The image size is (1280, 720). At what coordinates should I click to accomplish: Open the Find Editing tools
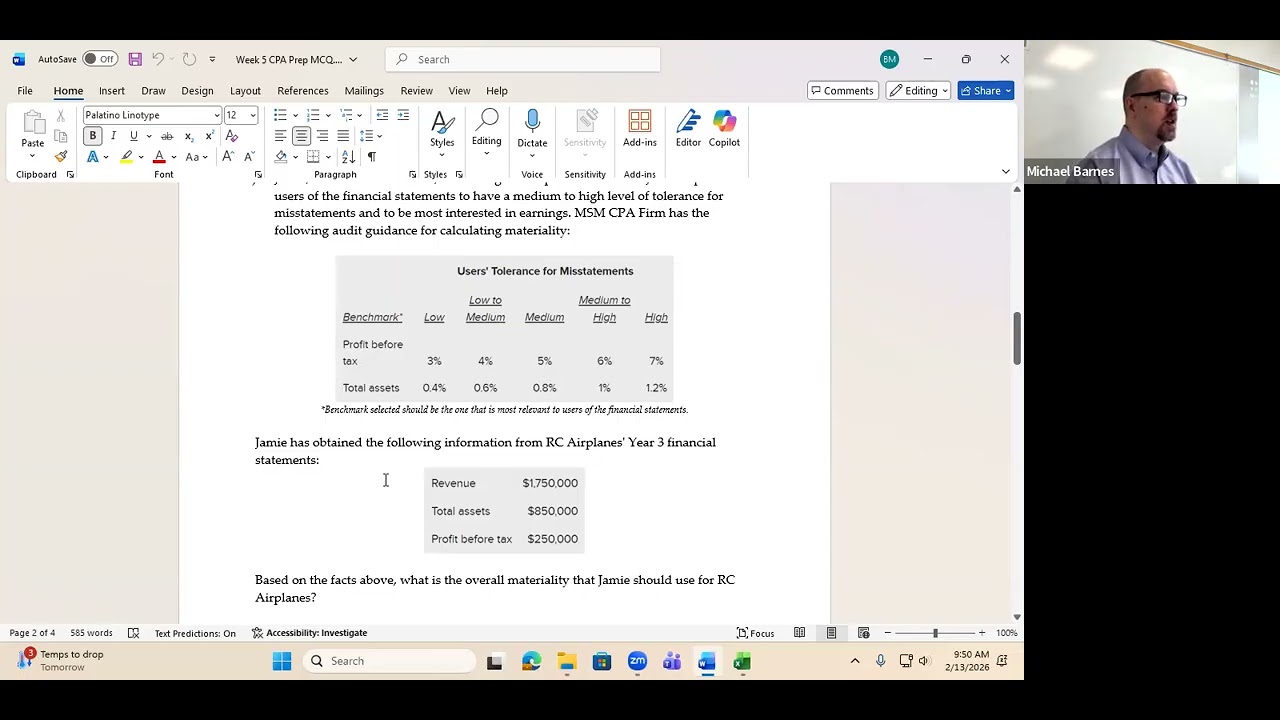(x=486, y=130)
